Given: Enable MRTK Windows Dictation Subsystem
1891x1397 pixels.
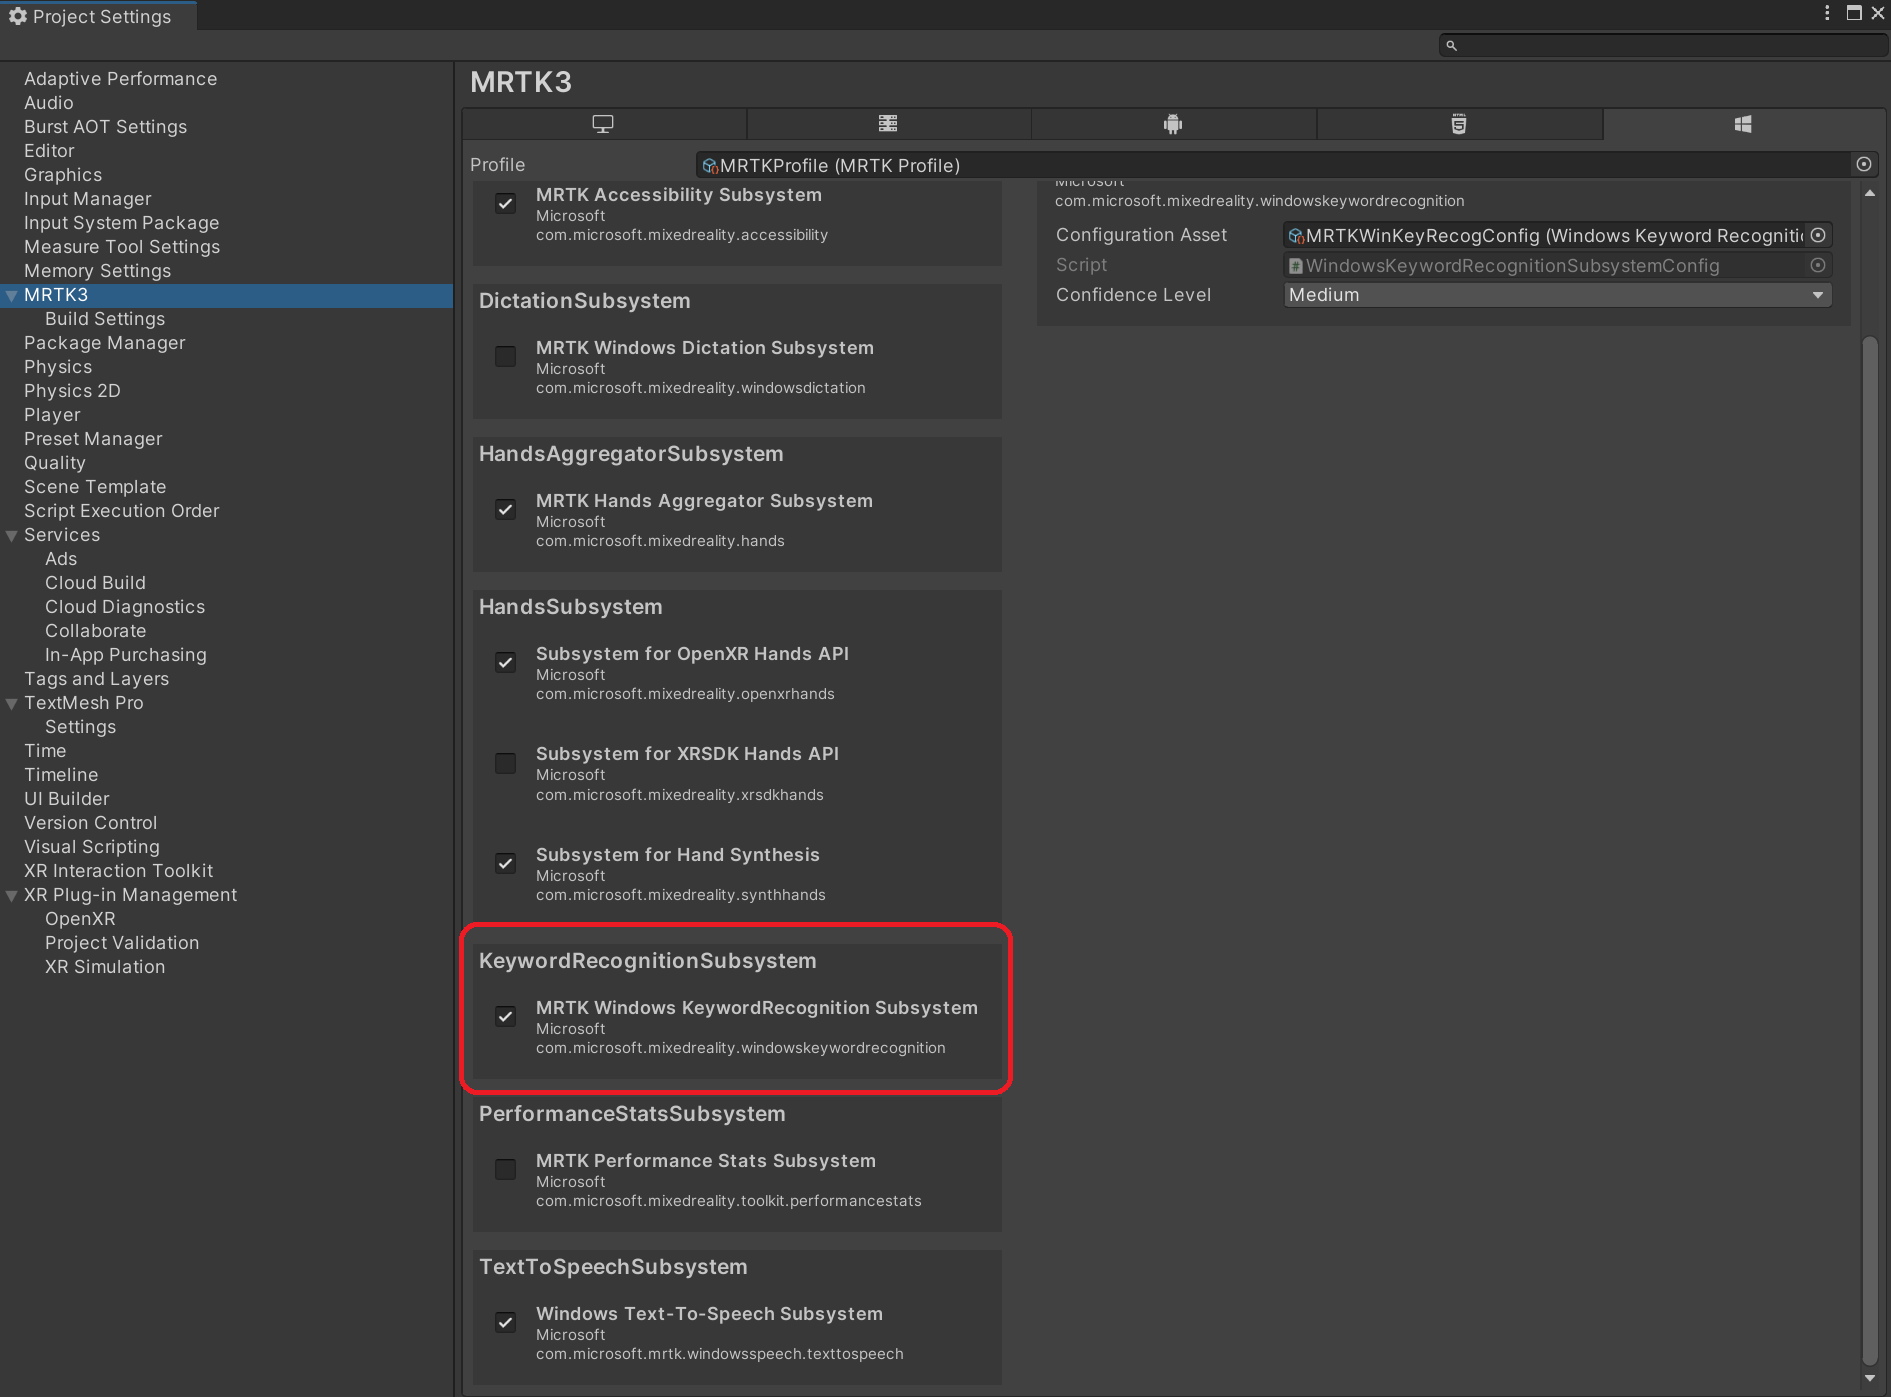Looking at the screenshot, I should click(x=506, y=357).
